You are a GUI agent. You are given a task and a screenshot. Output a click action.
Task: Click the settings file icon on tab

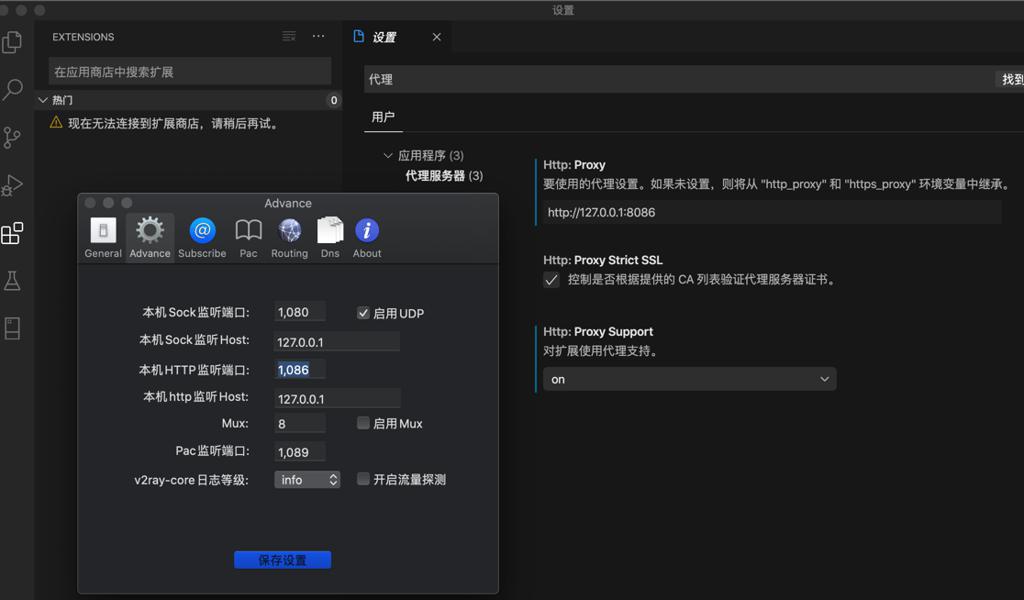click(x=358, y=37)
